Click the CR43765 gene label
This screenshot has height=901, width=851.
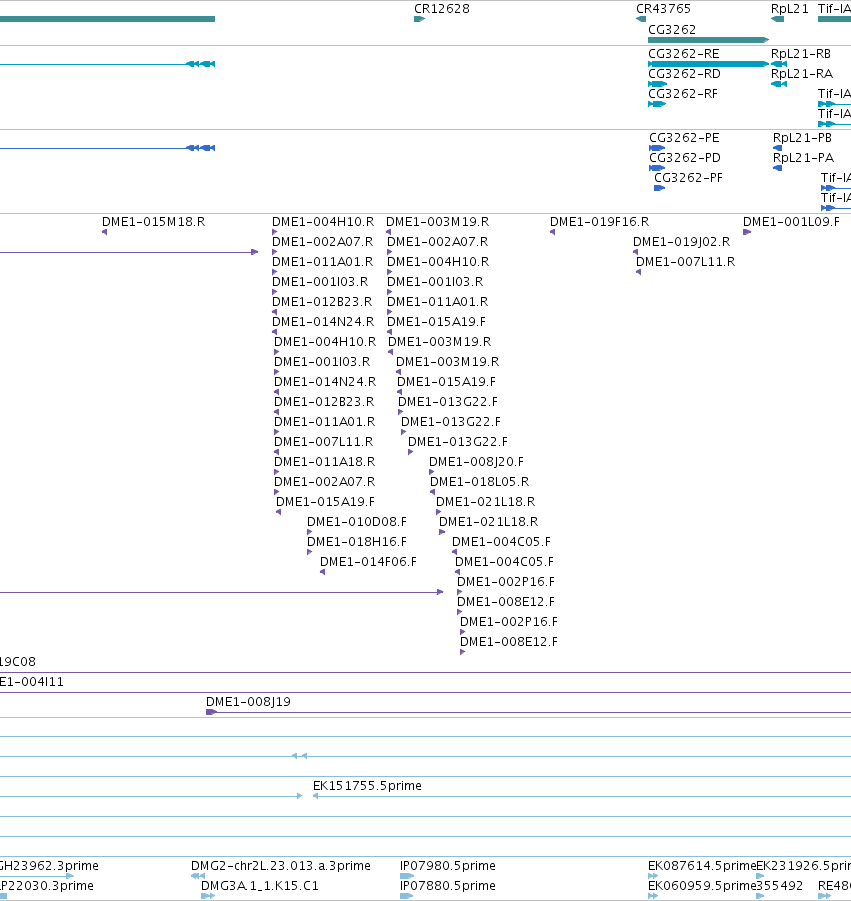click(663, 9)
